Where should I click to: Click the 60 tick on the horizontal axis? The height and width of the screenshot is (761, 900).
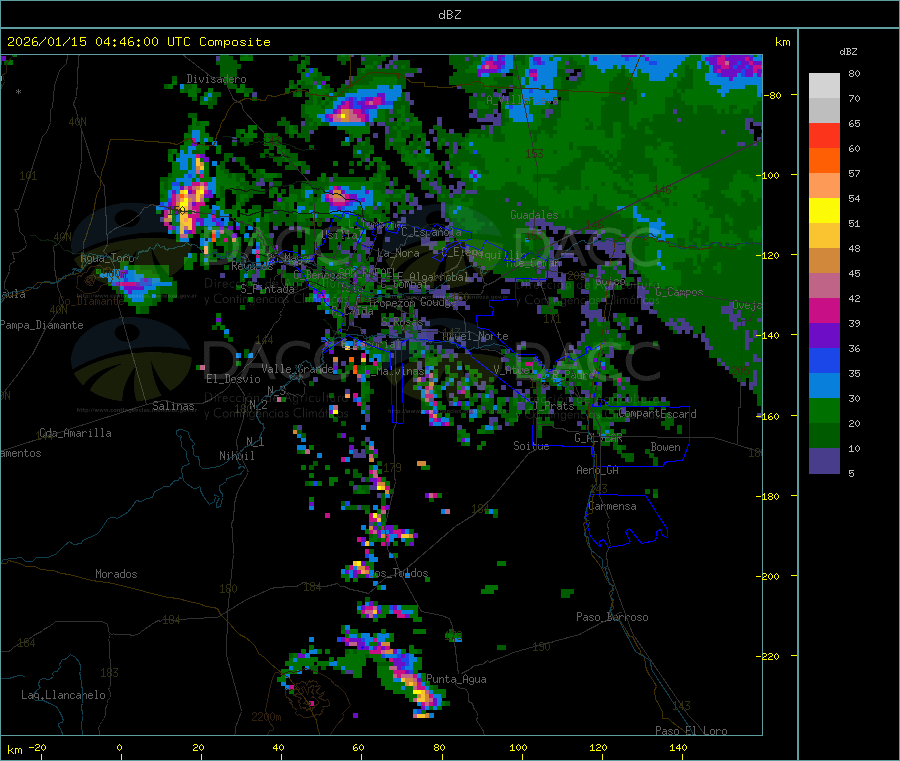click(358, 747)
